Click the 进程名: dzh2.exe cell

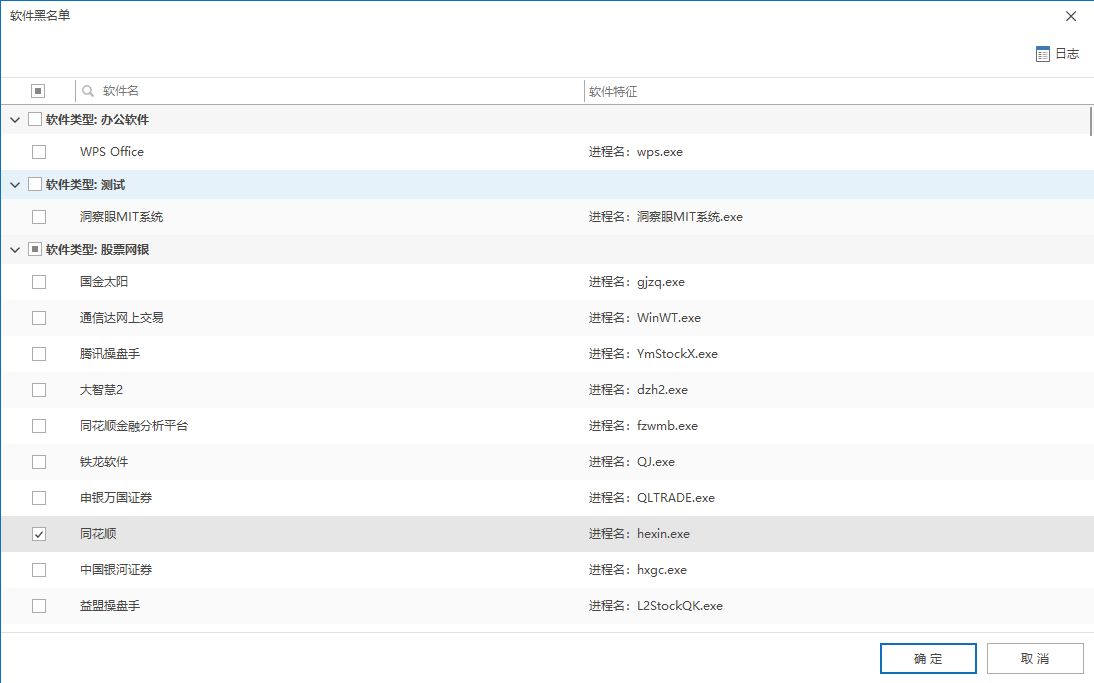click(x=638, y=389)
